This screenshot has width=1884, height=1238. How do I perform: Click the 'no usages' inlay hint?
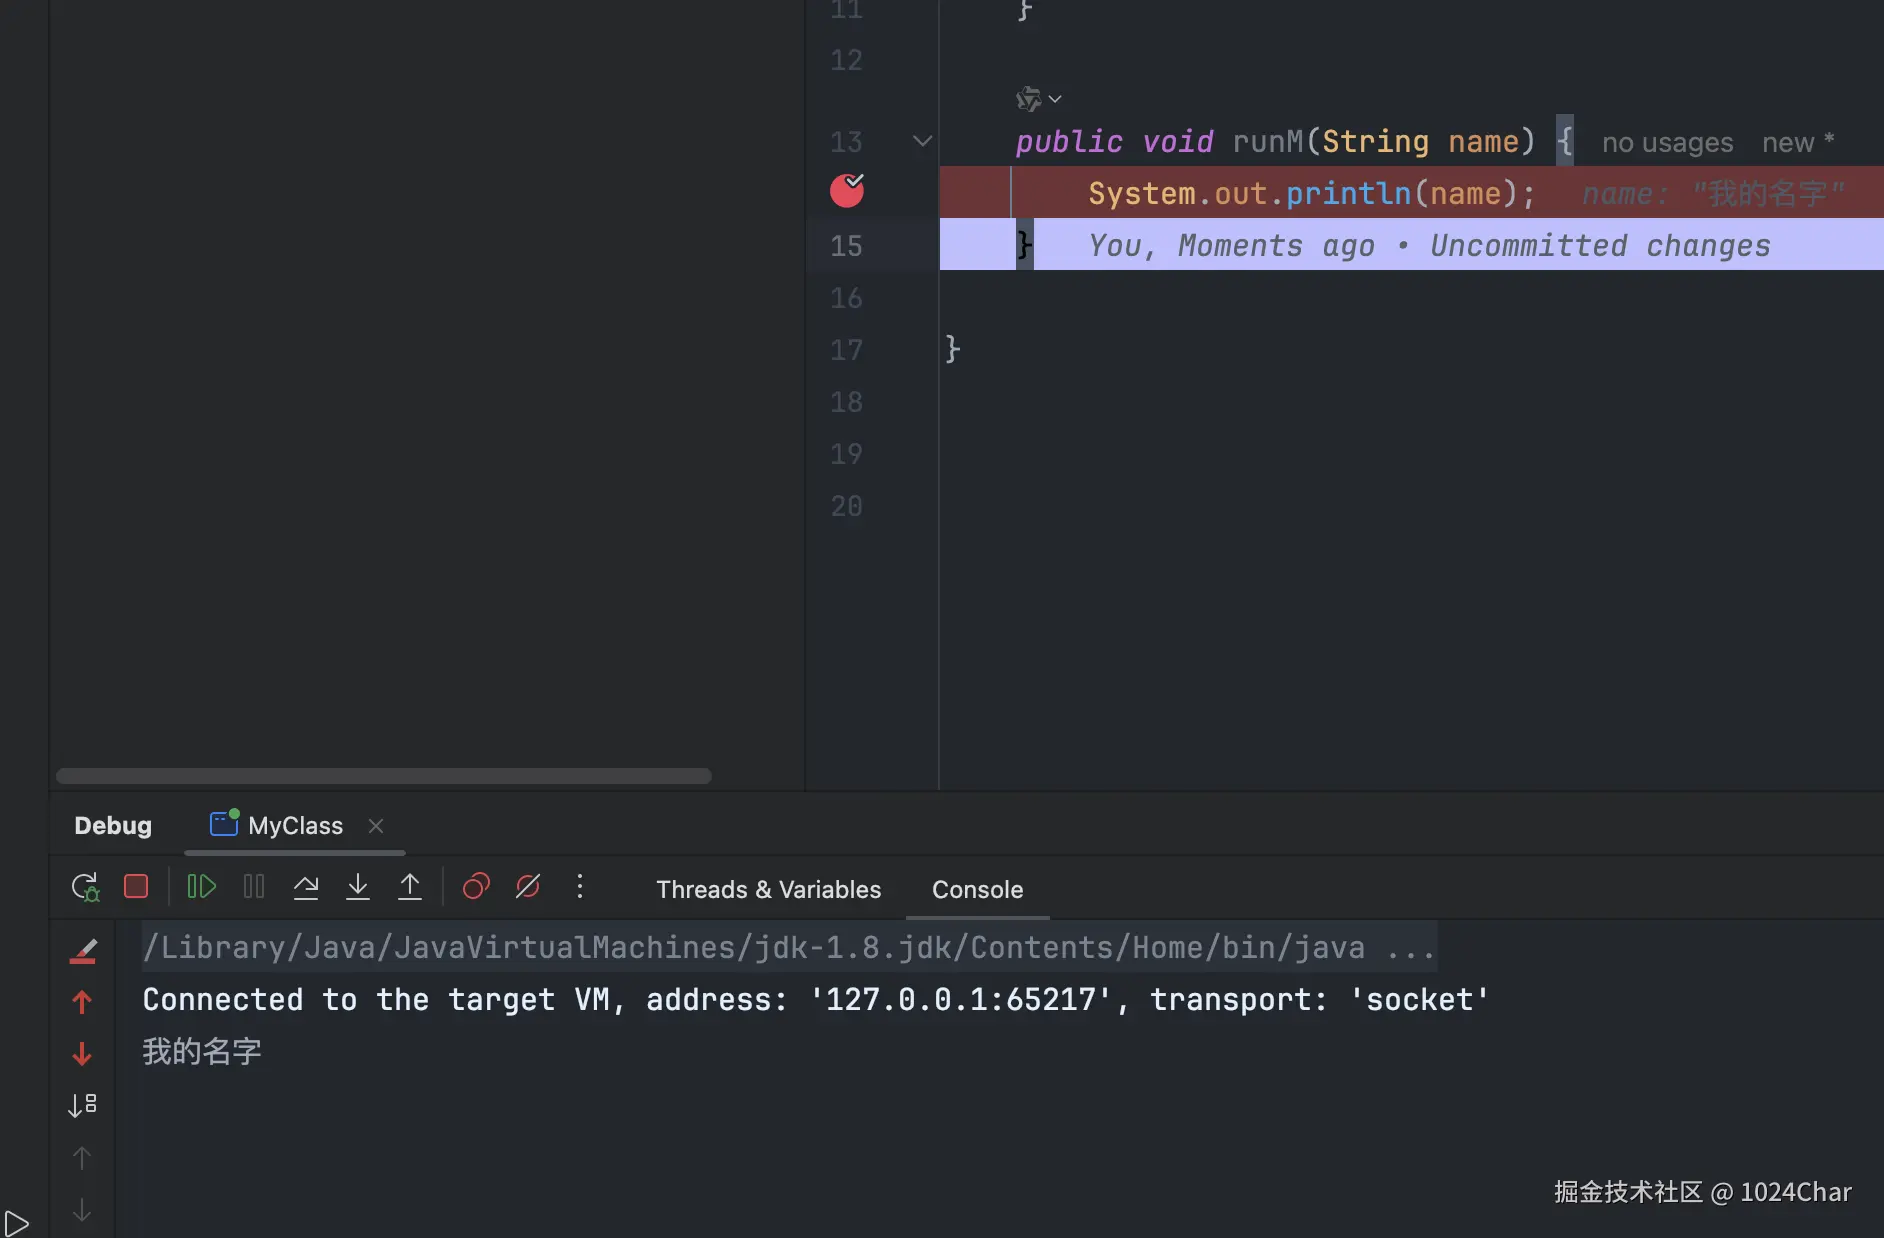point(1667,142)
